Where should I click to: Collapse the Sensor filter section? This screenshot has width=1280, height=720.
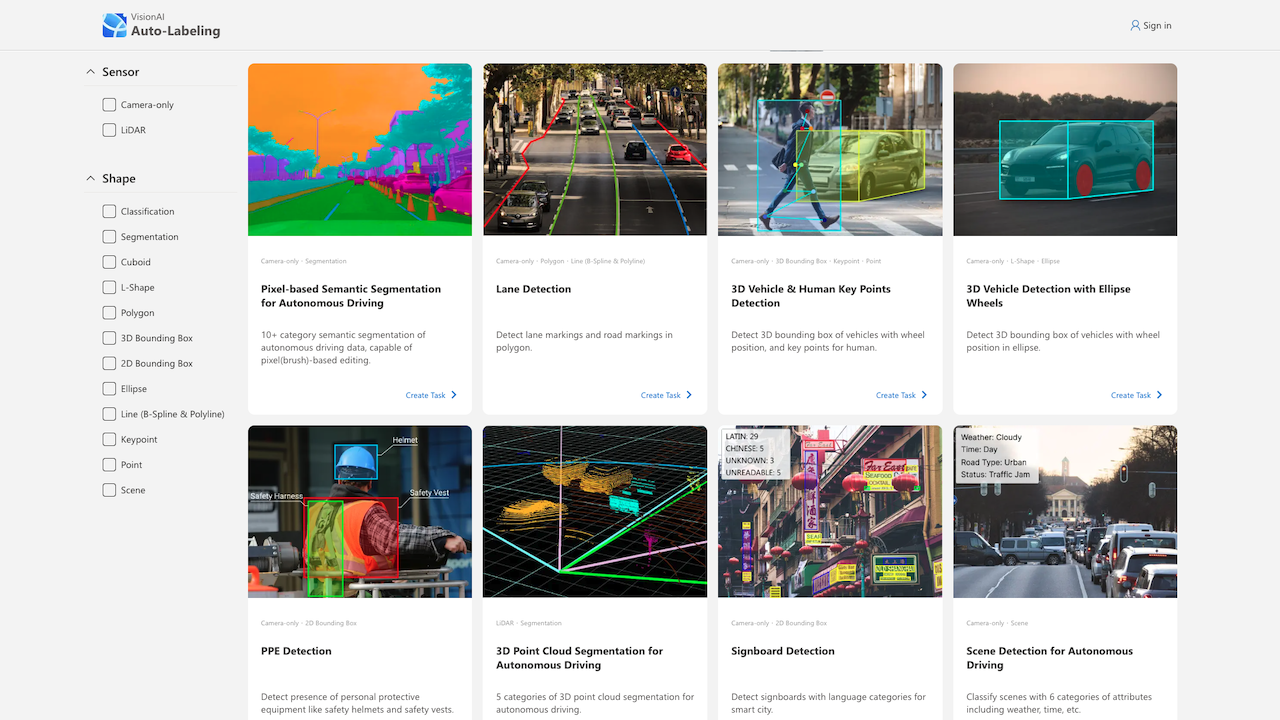91,72
